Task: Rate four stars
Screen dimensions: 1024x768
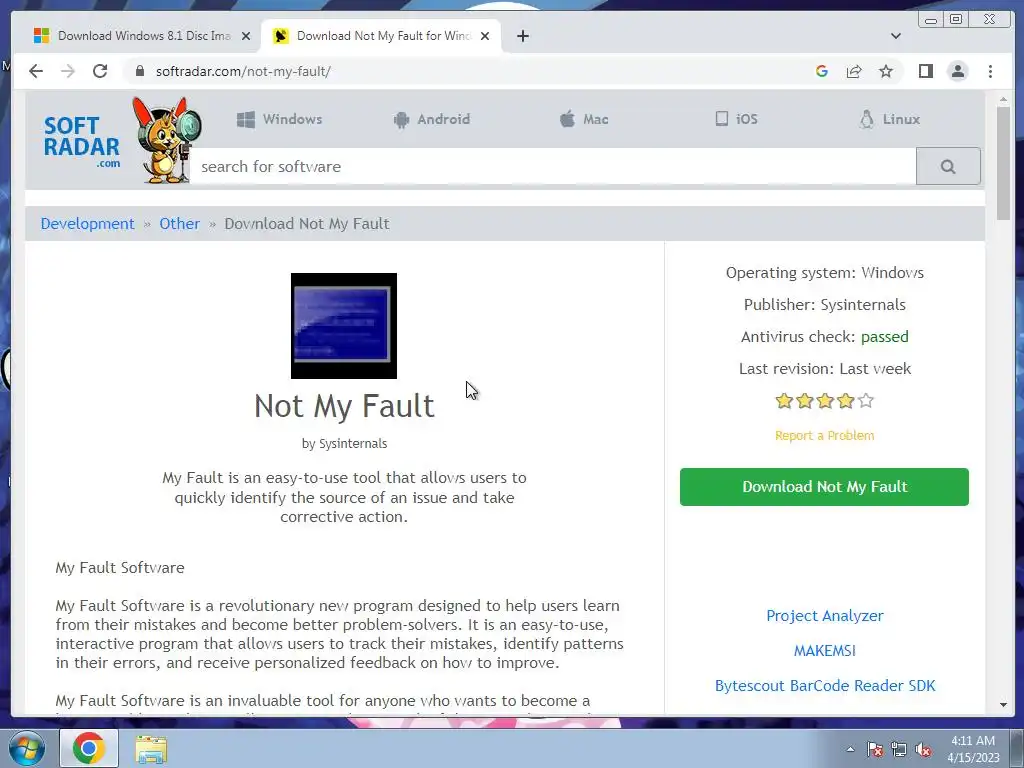Action: [845, 400]
